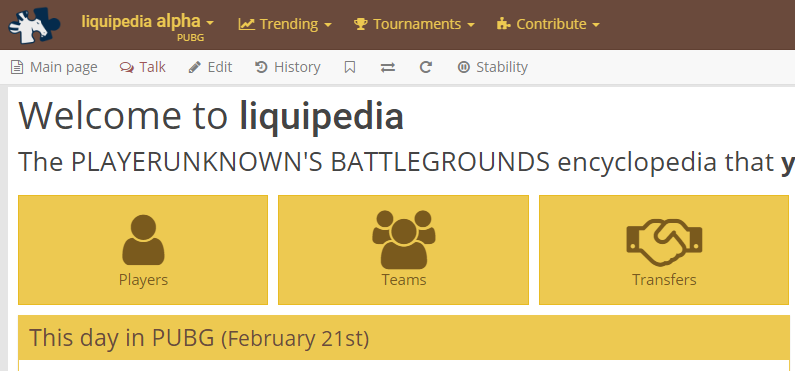Image resolution: width=795 pixels, height=371 pixels.
Task: Click the move page arrows icon
Action: (388, 67)
